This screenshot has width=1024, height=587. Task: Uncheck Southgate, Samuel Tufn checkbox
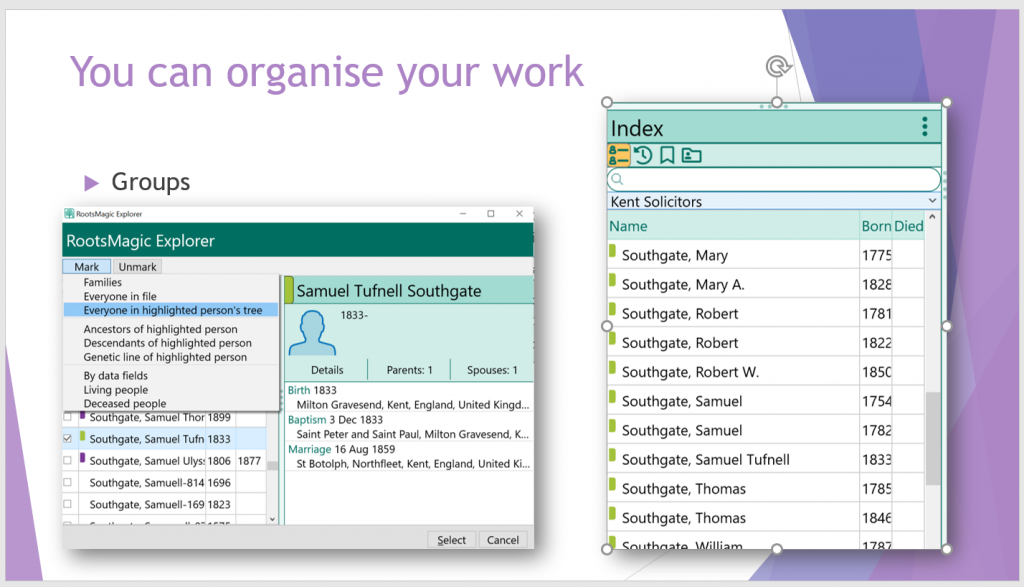pyautogui.click(x=68, y=438)
